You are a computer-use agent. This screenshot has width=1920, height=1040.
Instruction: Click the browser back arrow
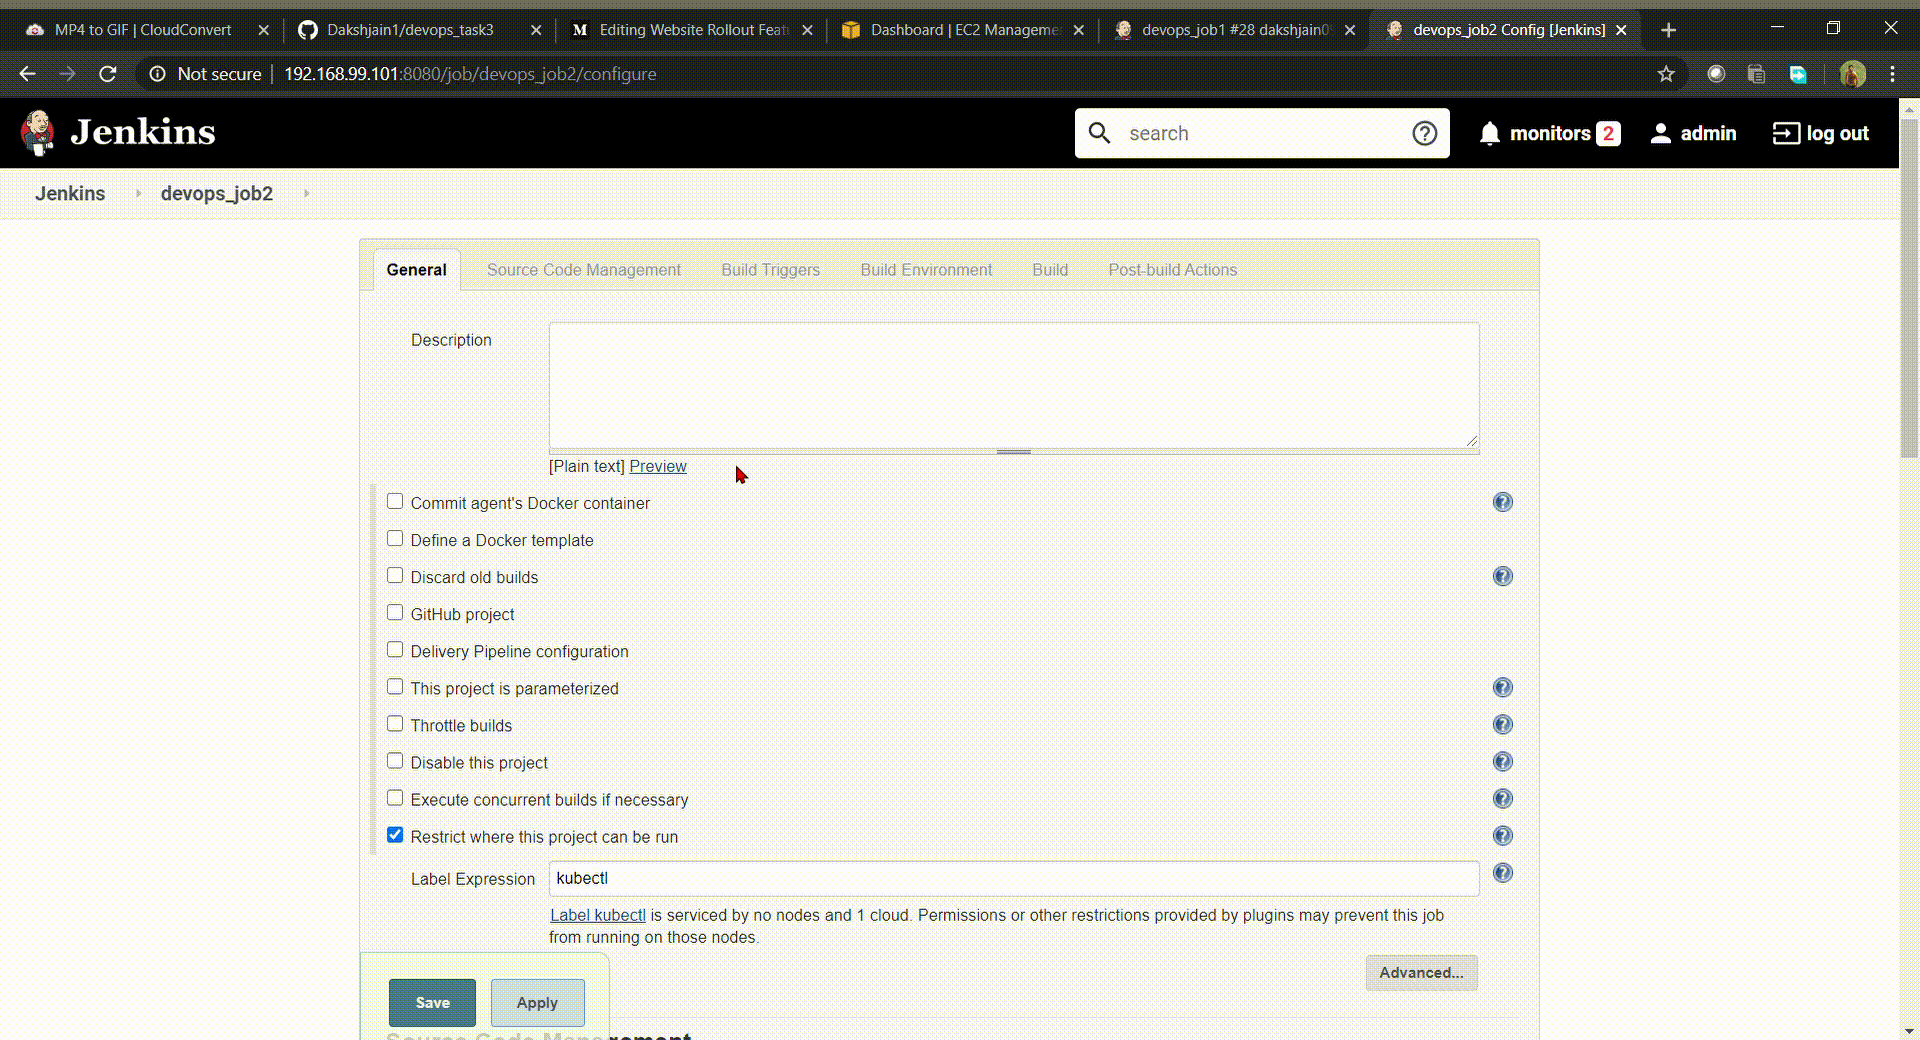27,74
